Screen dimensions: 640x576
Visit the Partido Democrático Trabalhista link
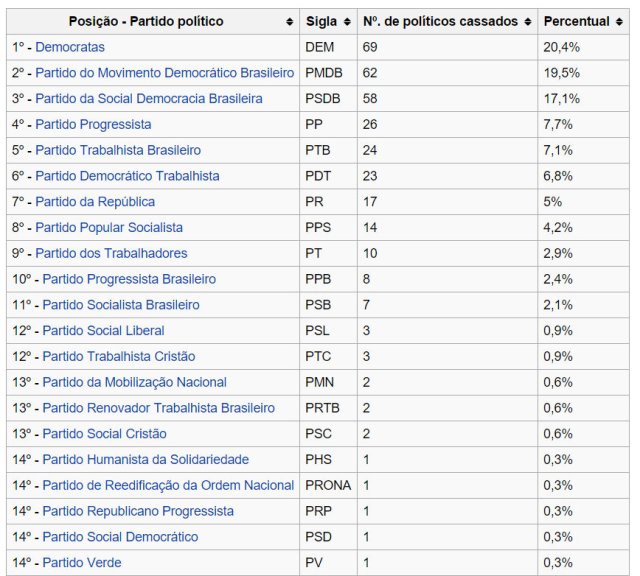pos(127,176)
